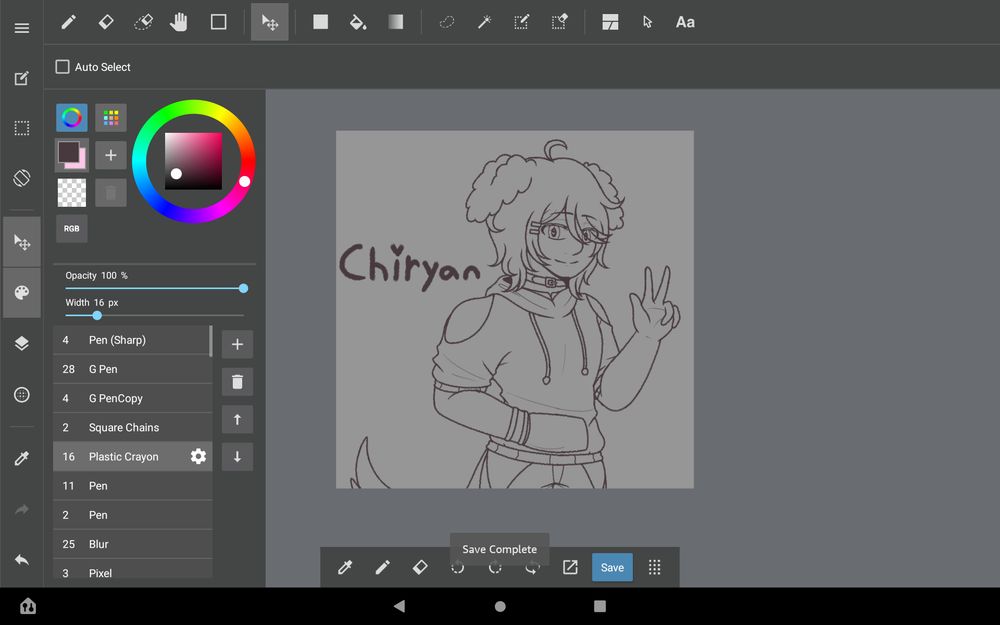Select the Brush pencil tool in top toolbar
This screenshot has width=1000, height=625.
coord(68,22)
